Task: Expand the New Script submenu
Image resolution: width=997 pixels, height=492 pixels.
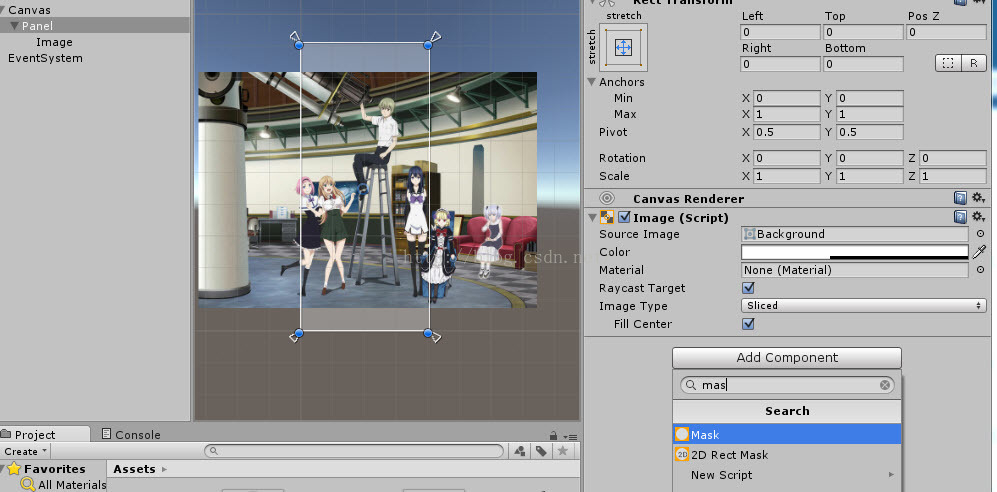Action: point(891,475)
